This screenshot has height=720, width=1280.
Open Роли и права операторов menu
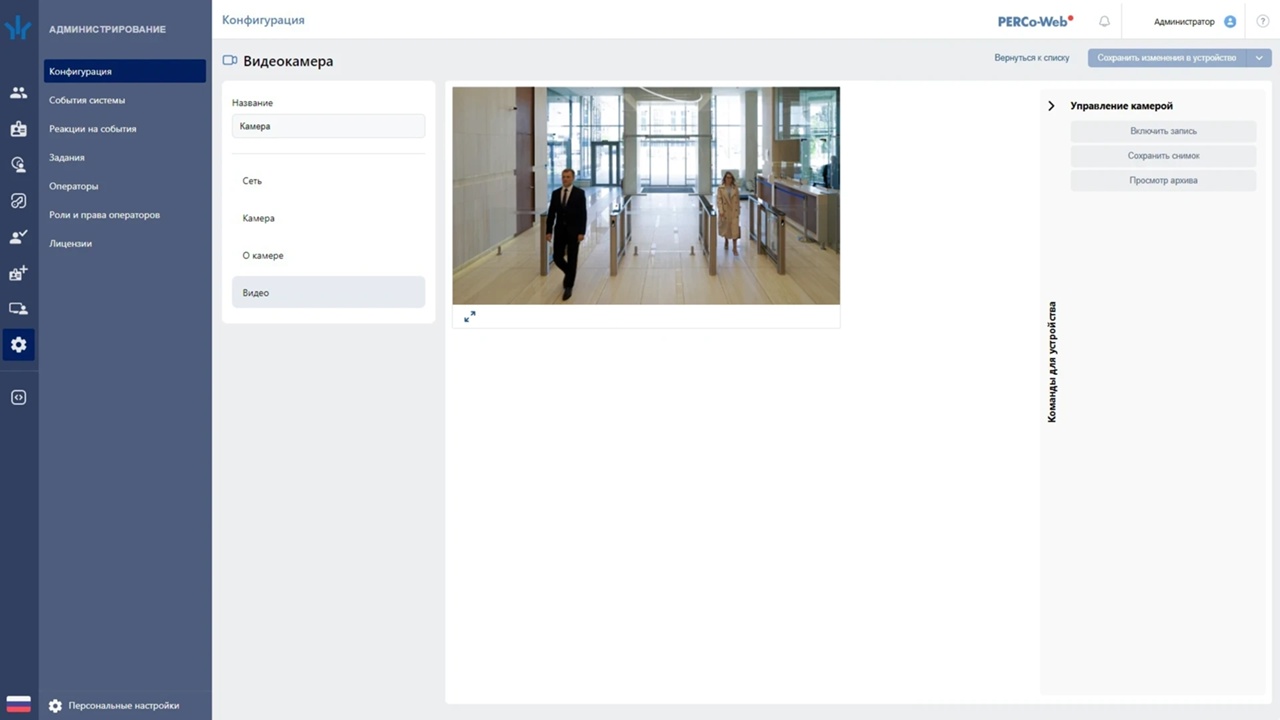point(104,215)
